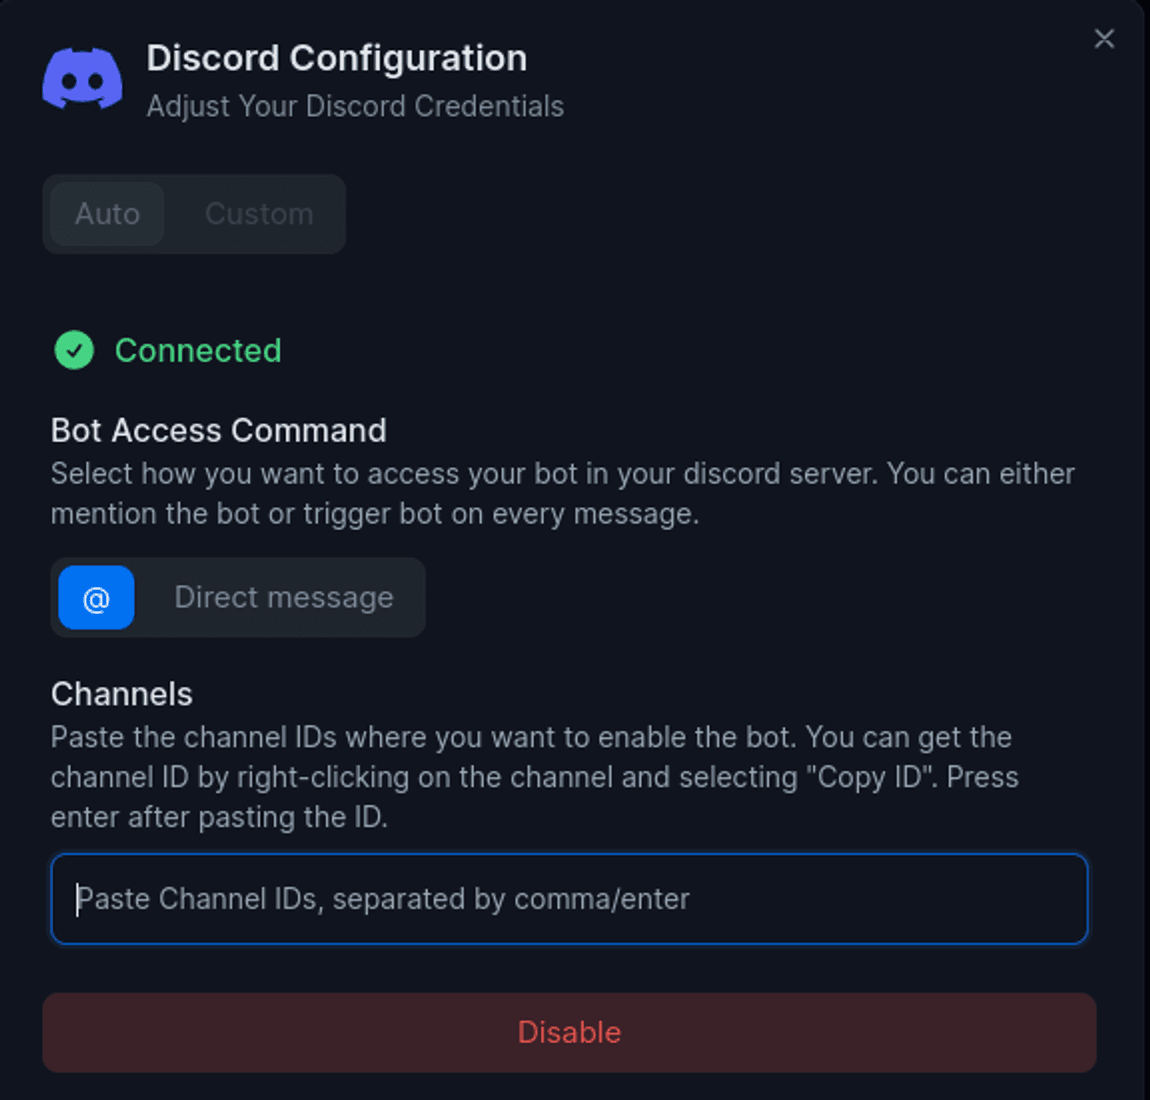
Task: Click the Adjust Your Discord Credentials subtitle
Action: tap(355, 105)
